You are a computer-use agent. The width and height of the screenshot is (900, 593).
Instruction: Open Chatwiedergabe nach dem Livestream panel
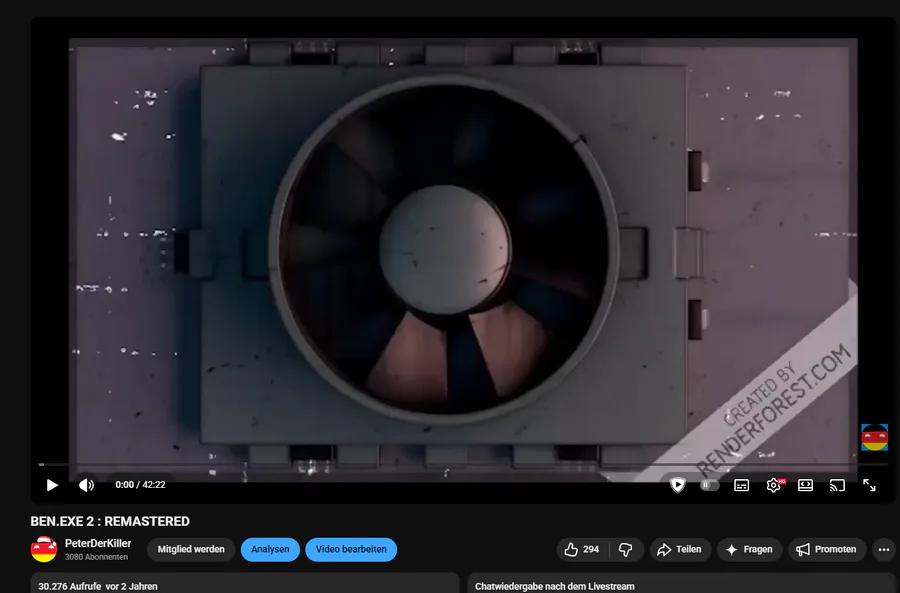pyautogui.click(x=682, y=583)
